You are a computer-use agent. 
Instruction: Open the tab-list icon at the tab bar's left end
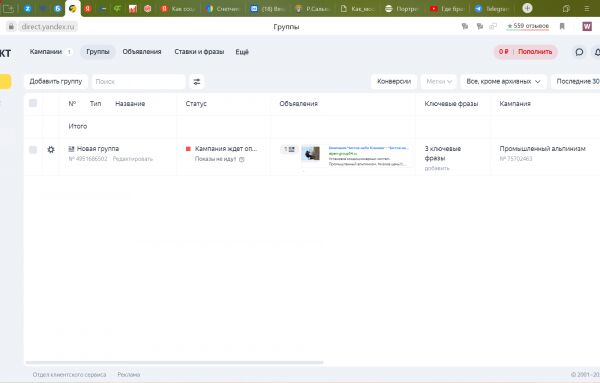[x=8, y=8]
